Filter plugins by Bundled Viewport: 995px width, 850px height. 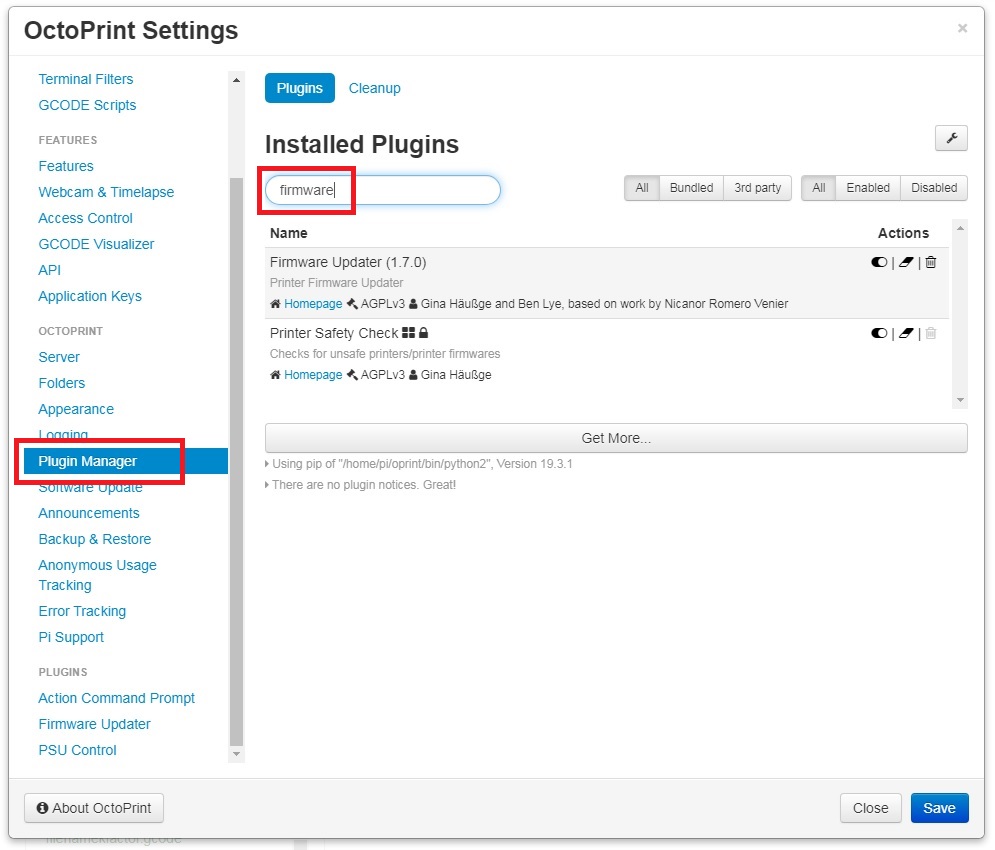pos(691,188)
